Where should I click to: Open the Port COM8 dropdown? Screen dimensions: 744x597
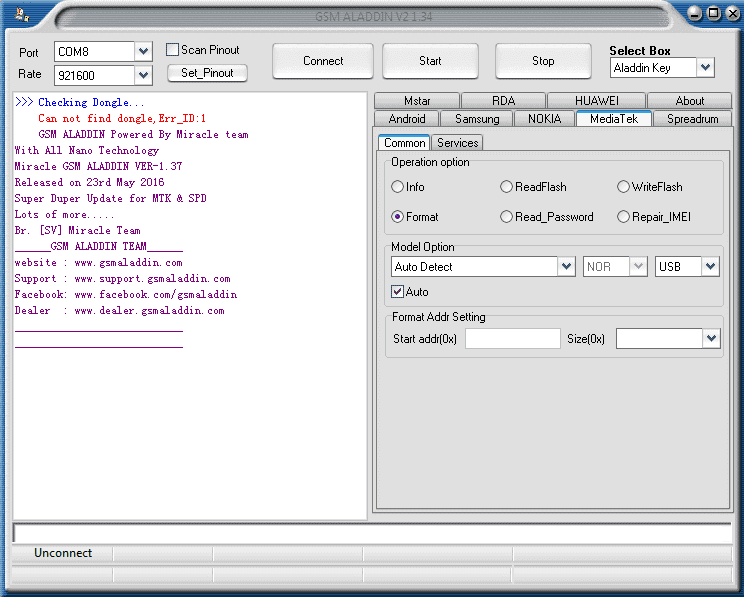(143, 51)
